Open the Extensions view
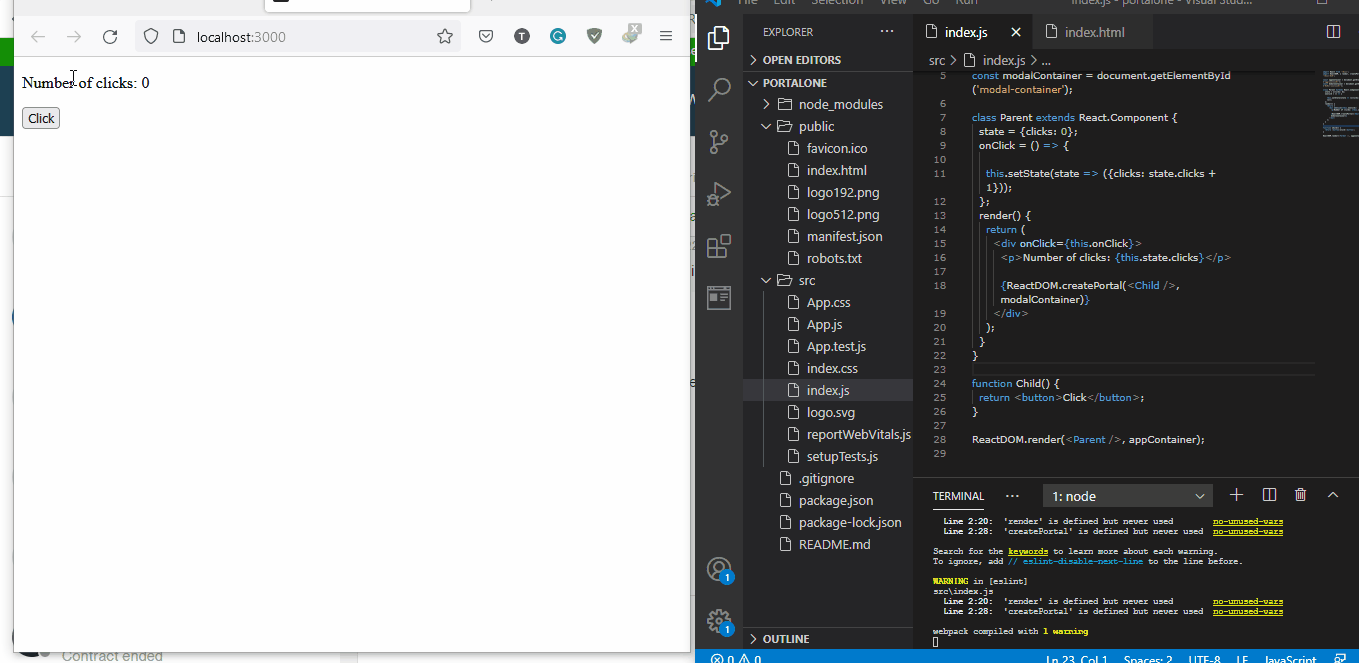Image resolution: width=1359 pixels, height=663 pixels. tap(719, 245)
